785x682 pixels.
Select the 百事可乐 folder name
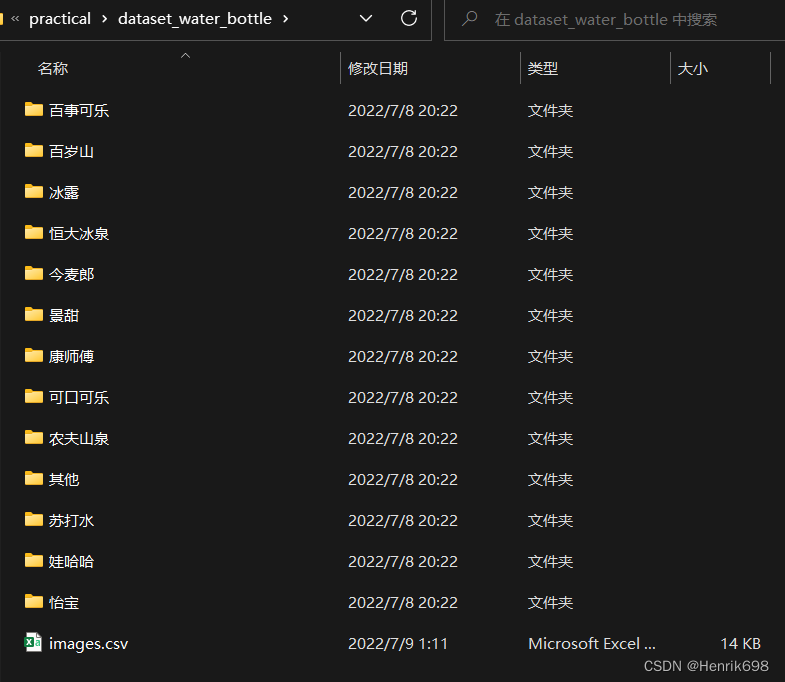pyautogui.click(x=79, y=110)
